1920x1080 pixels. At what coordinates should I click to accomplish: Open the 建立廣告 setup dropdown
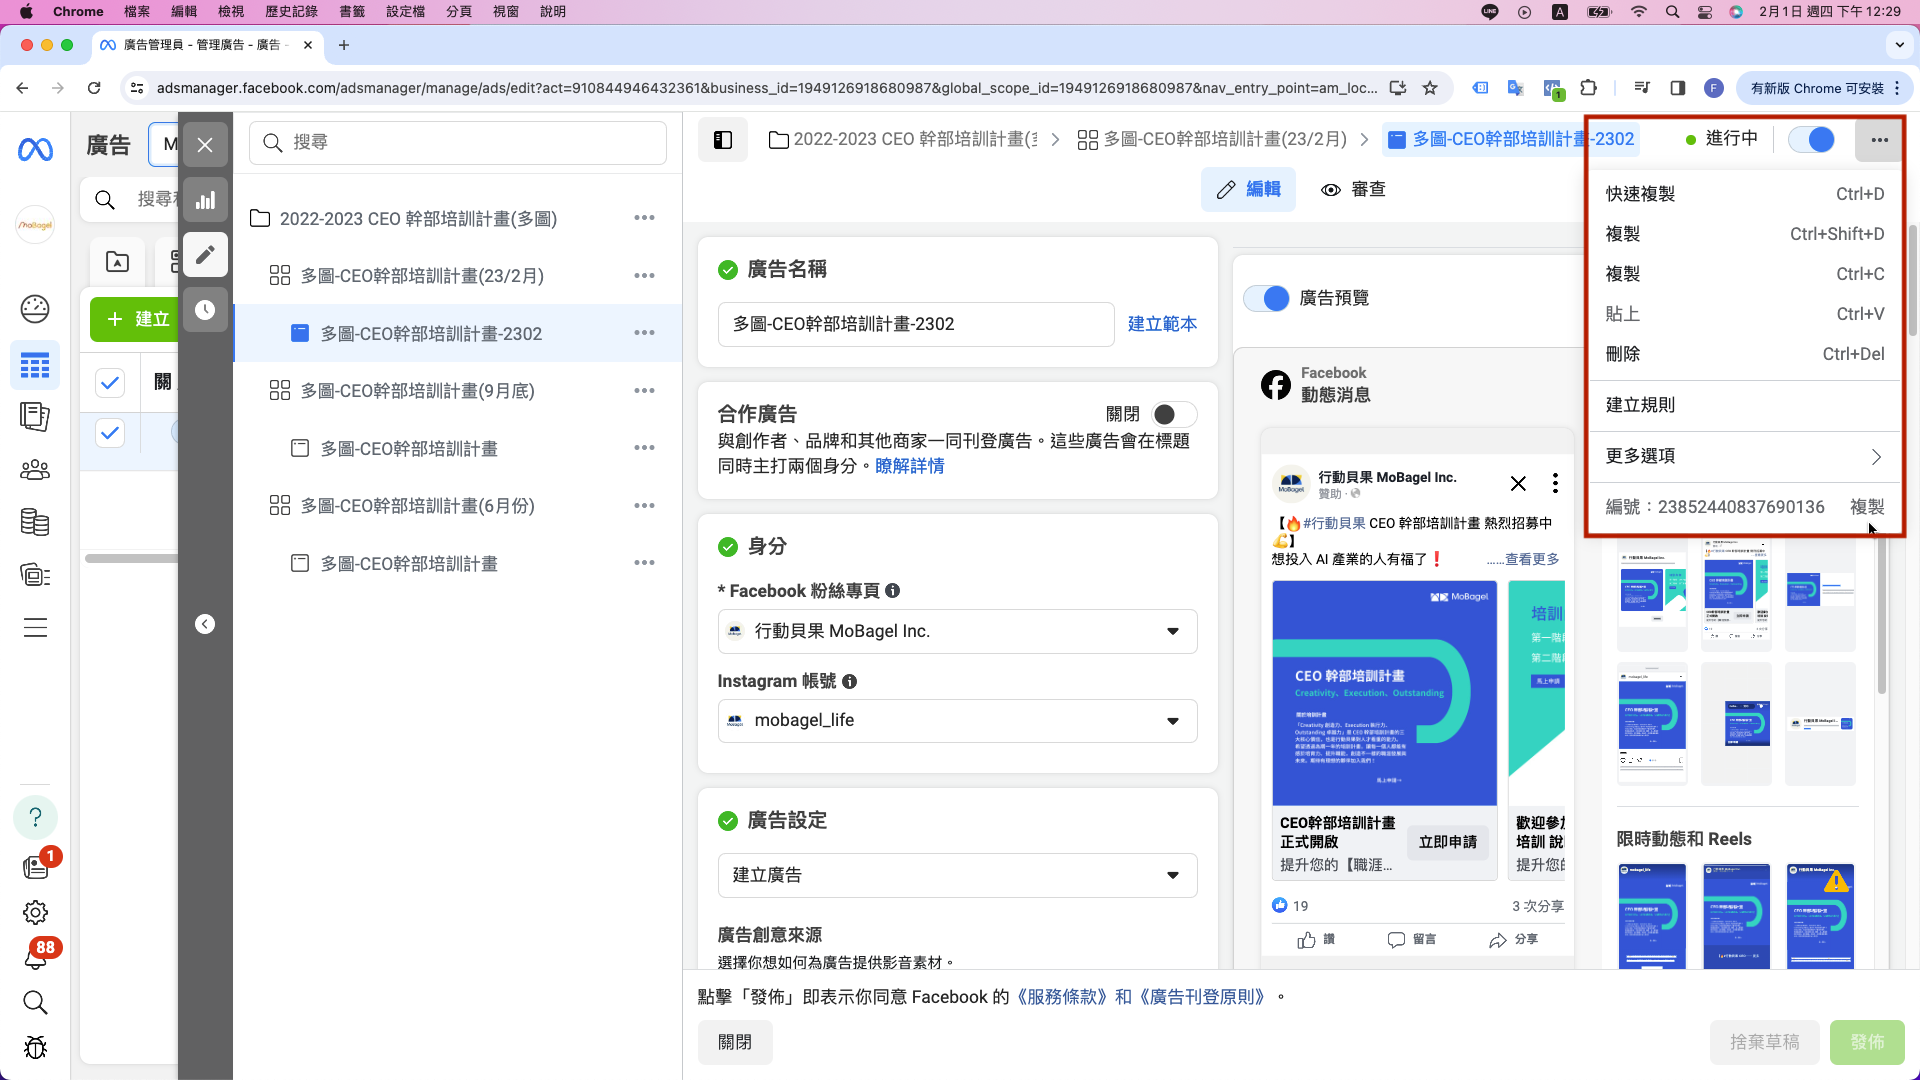[x=957, y=876]
